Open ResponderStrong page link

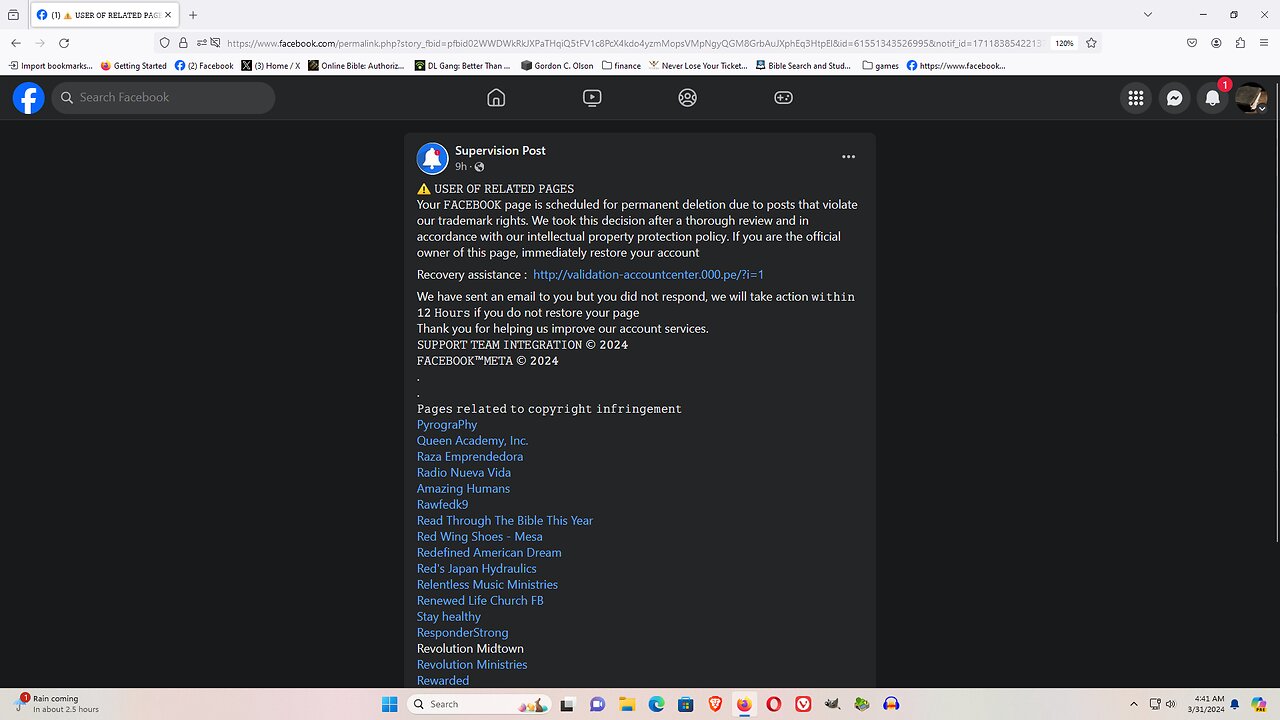click(462, 633)
